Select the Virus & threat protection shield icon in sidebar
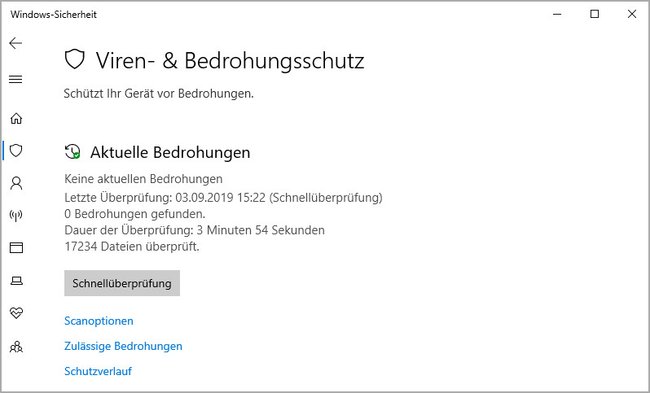The height and width of the screenshot is (393, 650). [x=16, y=150]
